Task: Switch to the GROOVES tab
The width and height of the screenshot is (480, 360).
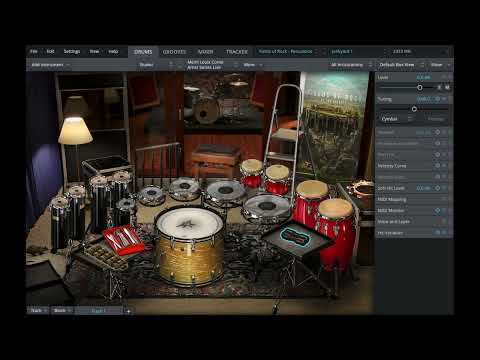Action: point(174,52)
